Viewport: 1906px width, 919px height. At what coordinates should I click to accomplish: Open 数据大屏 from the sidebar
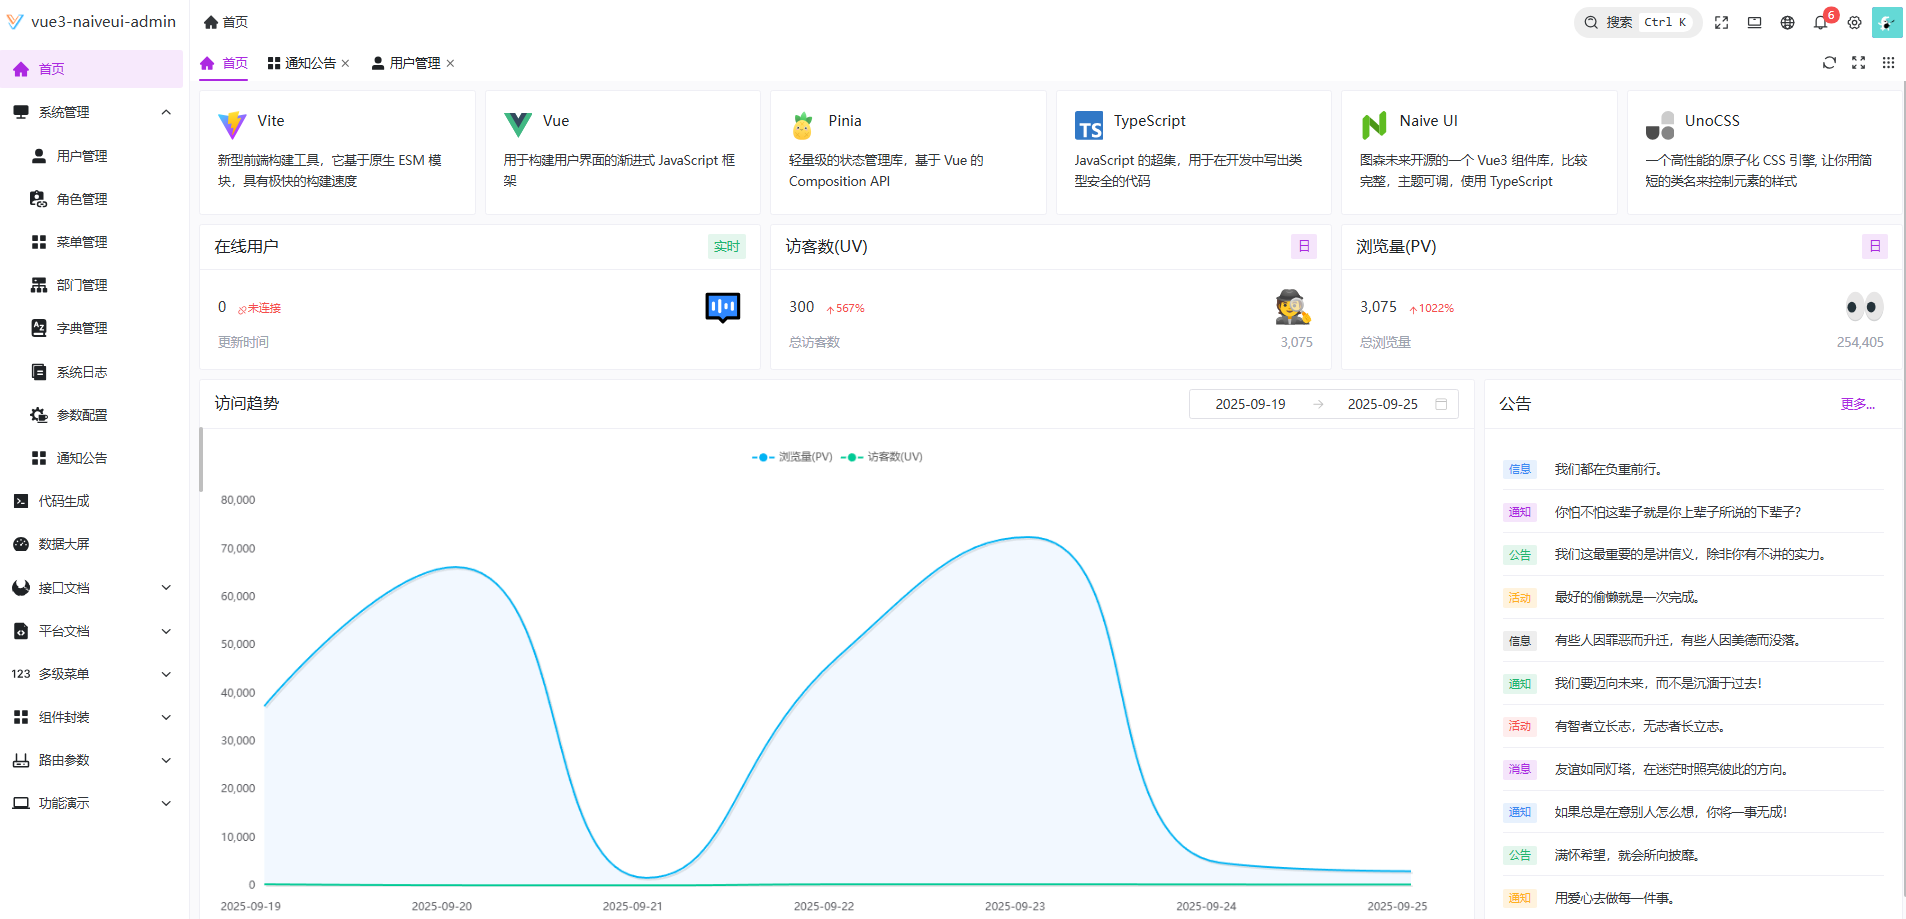point(63,544)
